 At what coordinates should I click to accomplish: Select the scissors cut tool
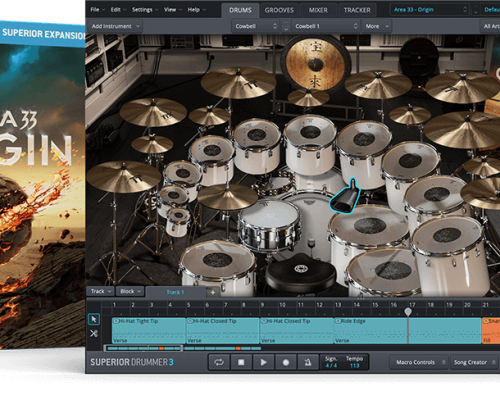[x=94, y=333]
